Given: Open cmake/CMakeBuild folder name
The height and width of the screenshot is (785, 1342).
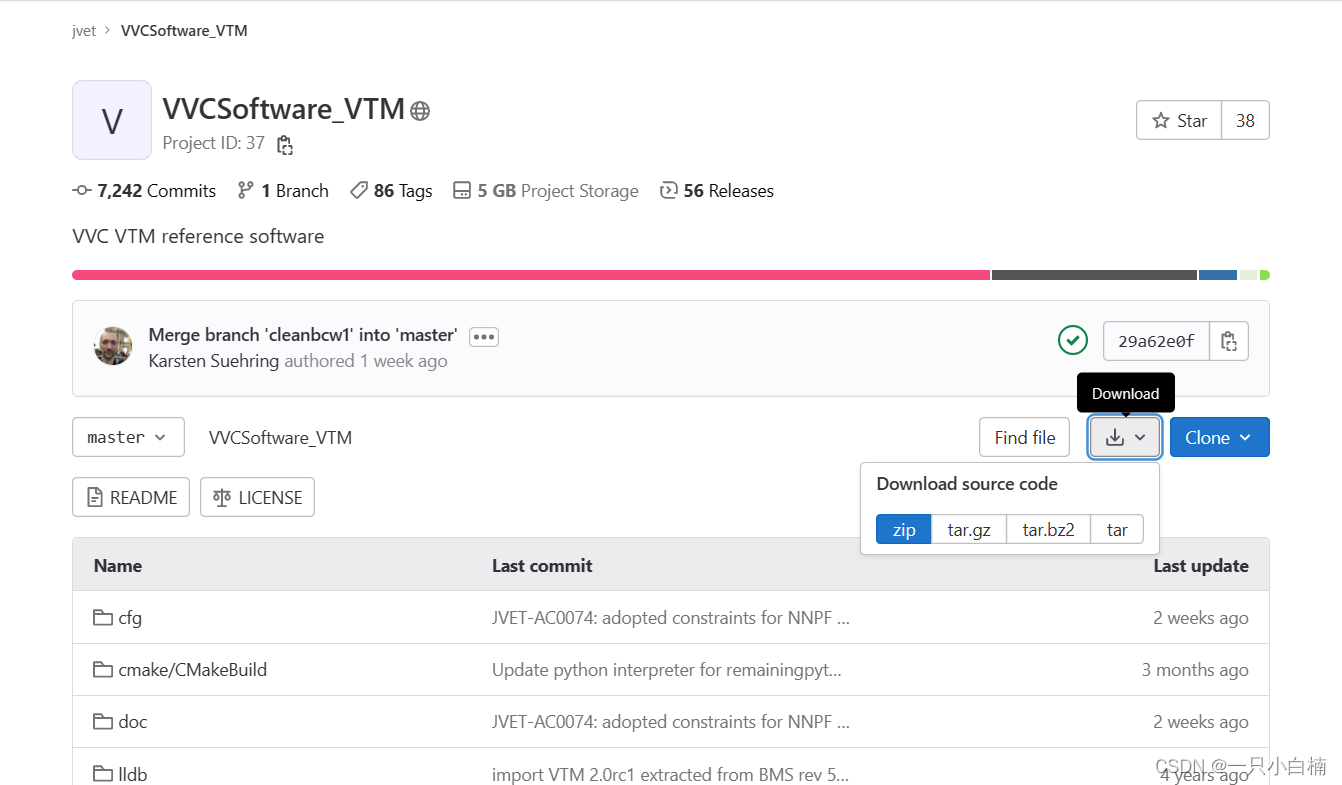Looking at the screenshot, I should point(193,670).
